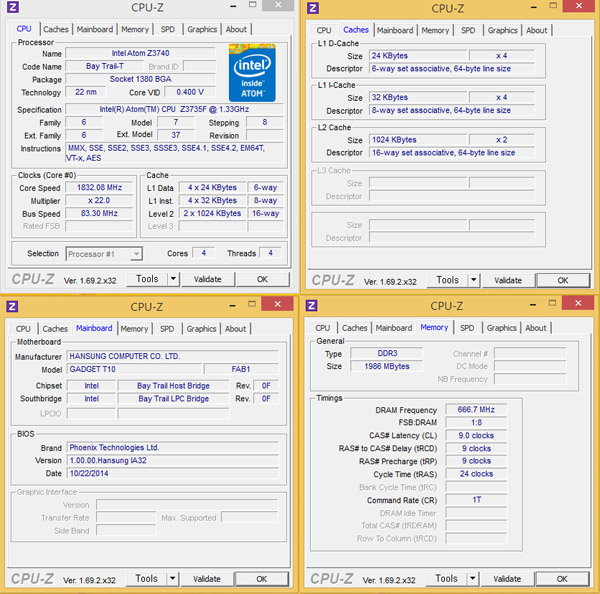Viewport: 600px width, 594px height.
Task: Click the CPU-Z app icon in the Memory window title bar
Action: click(311, 305)
